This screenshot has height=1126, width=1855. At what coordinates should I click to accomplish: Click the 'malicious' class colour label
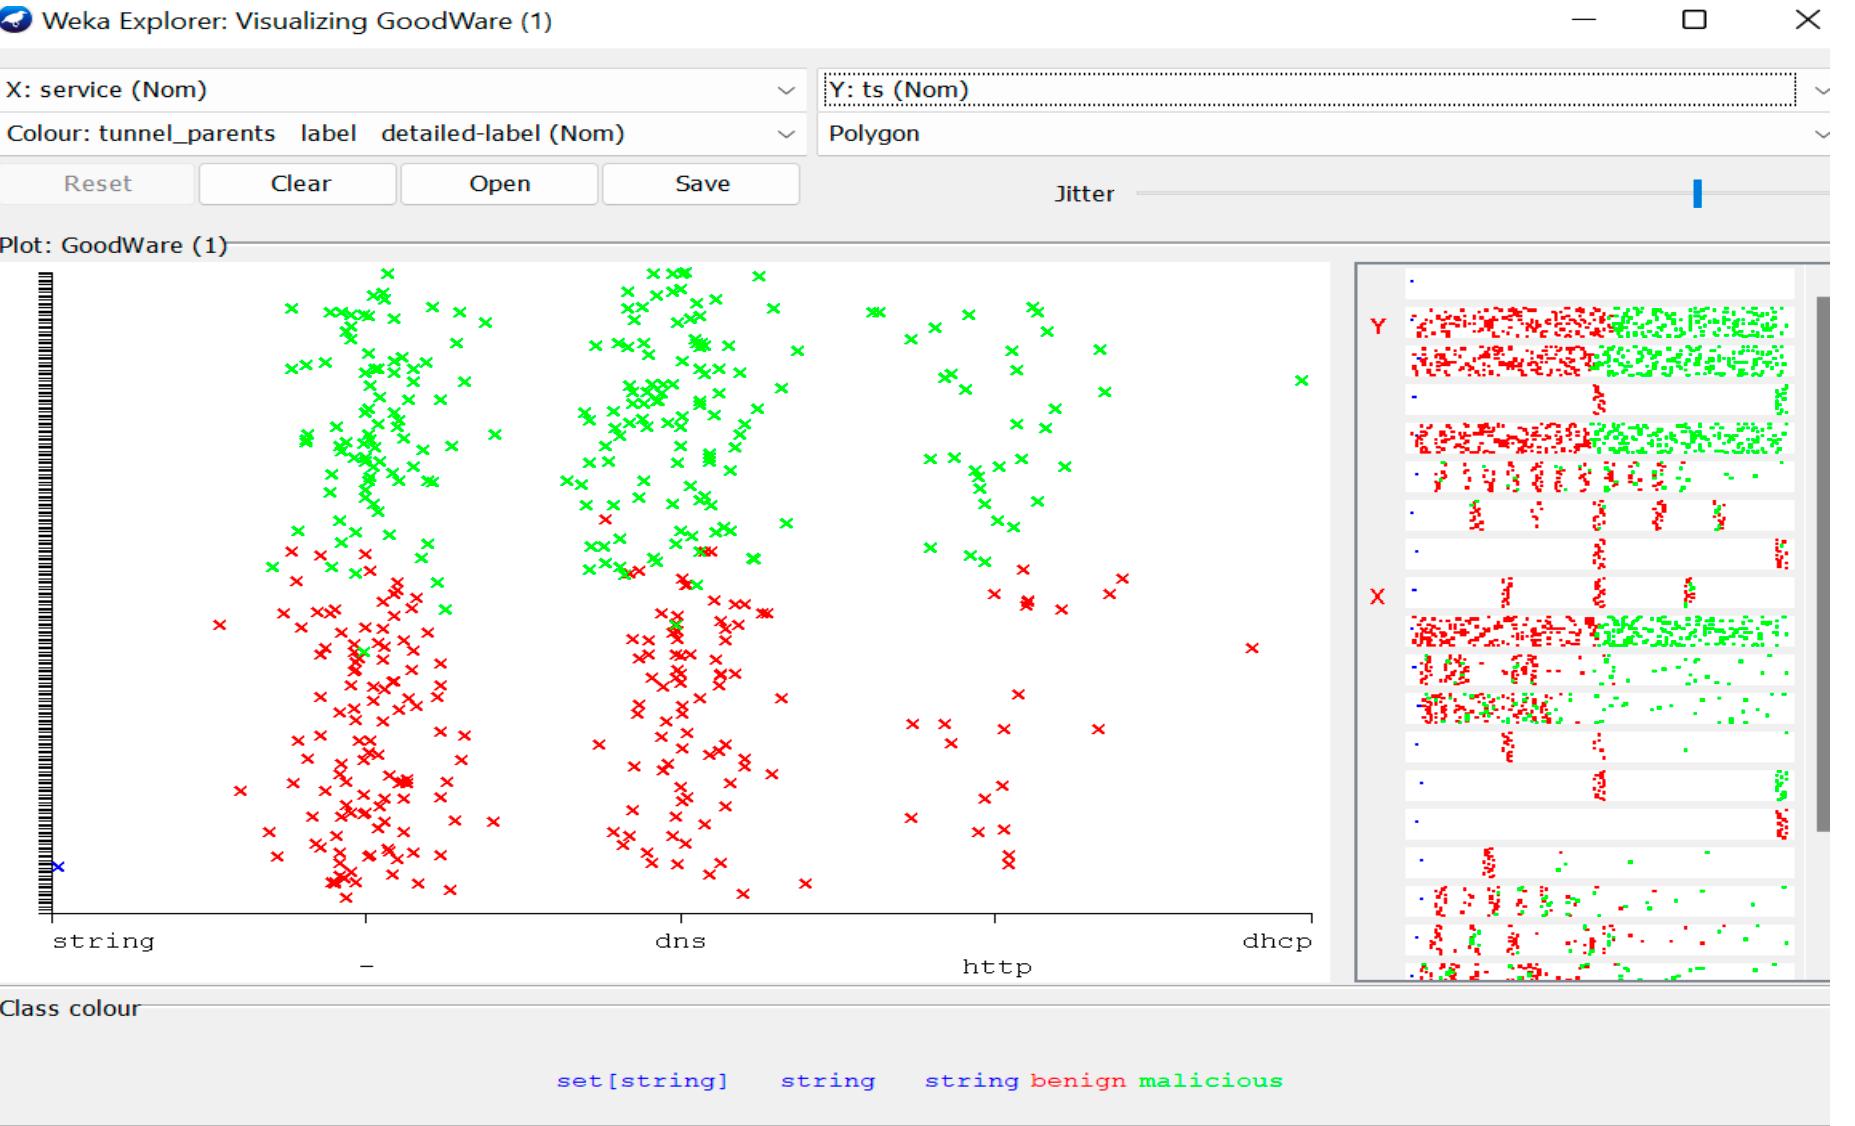[1210, 1080]
